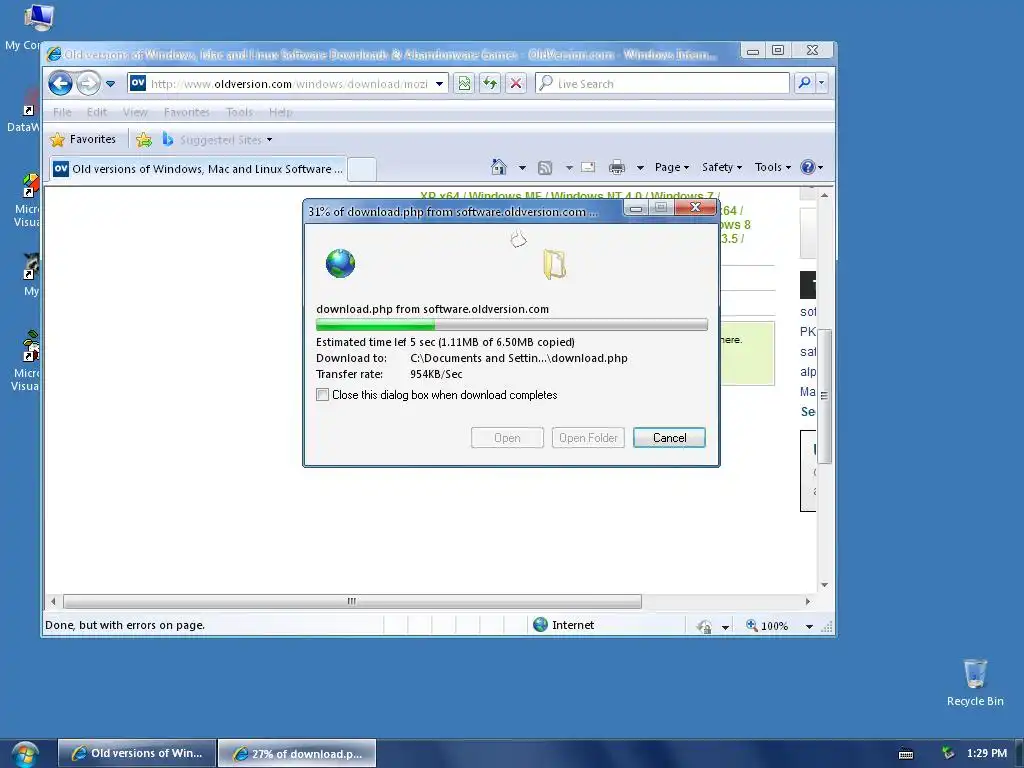Click the red Stop loading icon
The width and height of the screenshot is (1024, 768).
516,84
